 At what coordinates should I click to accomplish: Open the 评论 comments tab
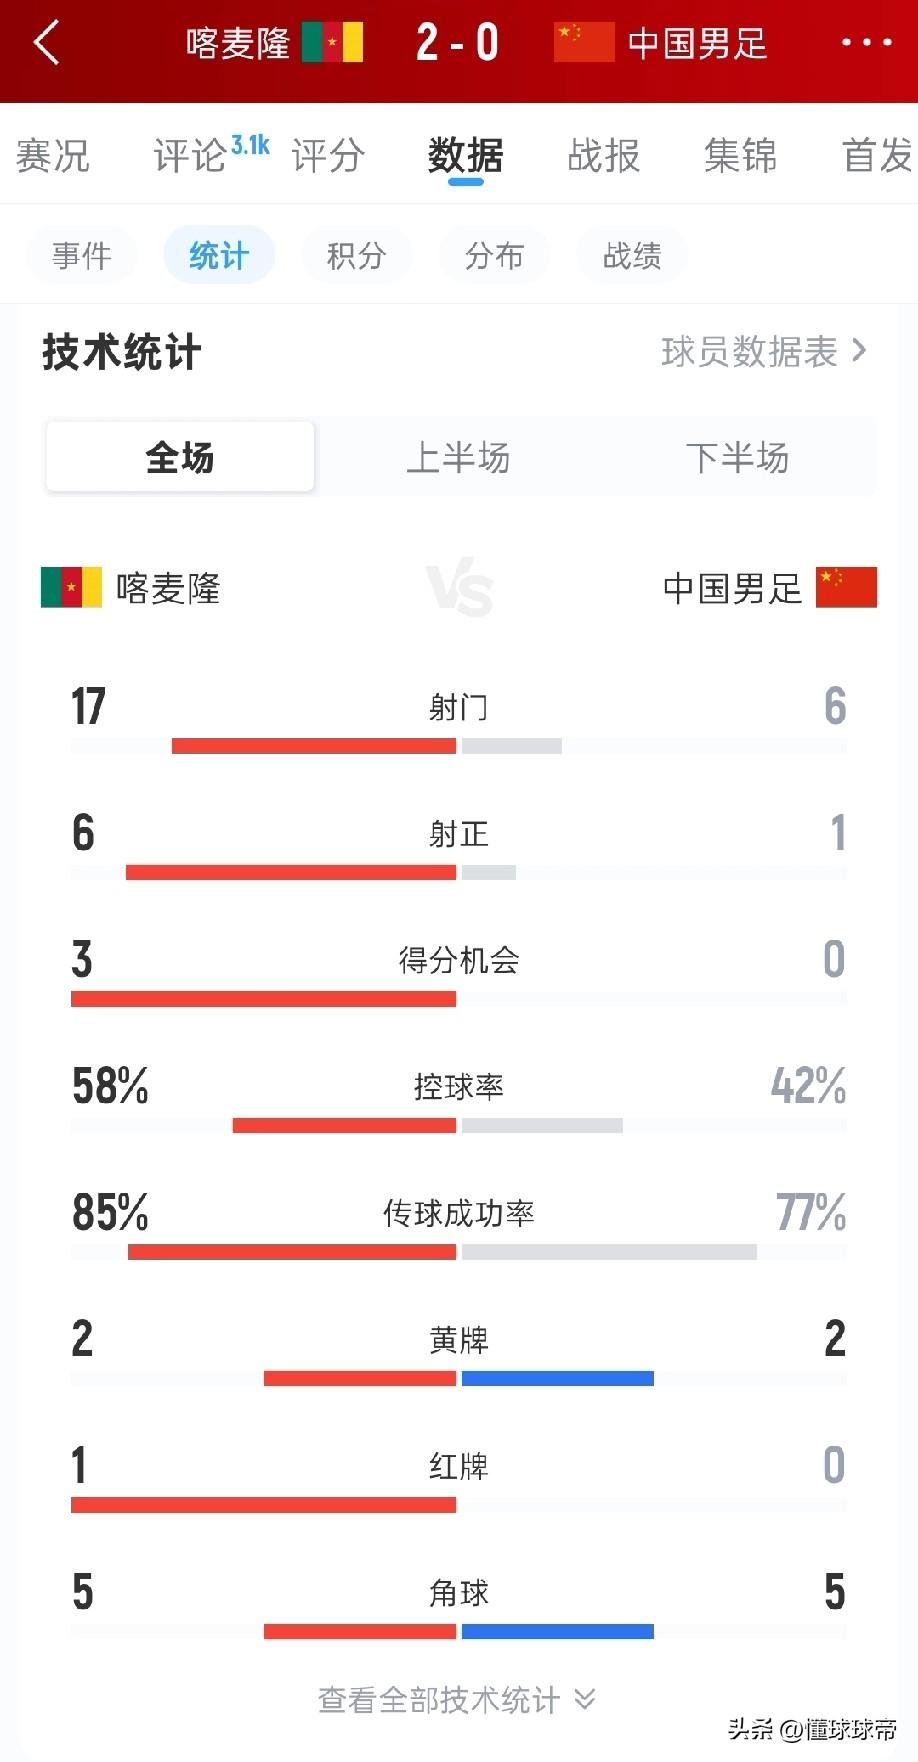click(190, 156)
